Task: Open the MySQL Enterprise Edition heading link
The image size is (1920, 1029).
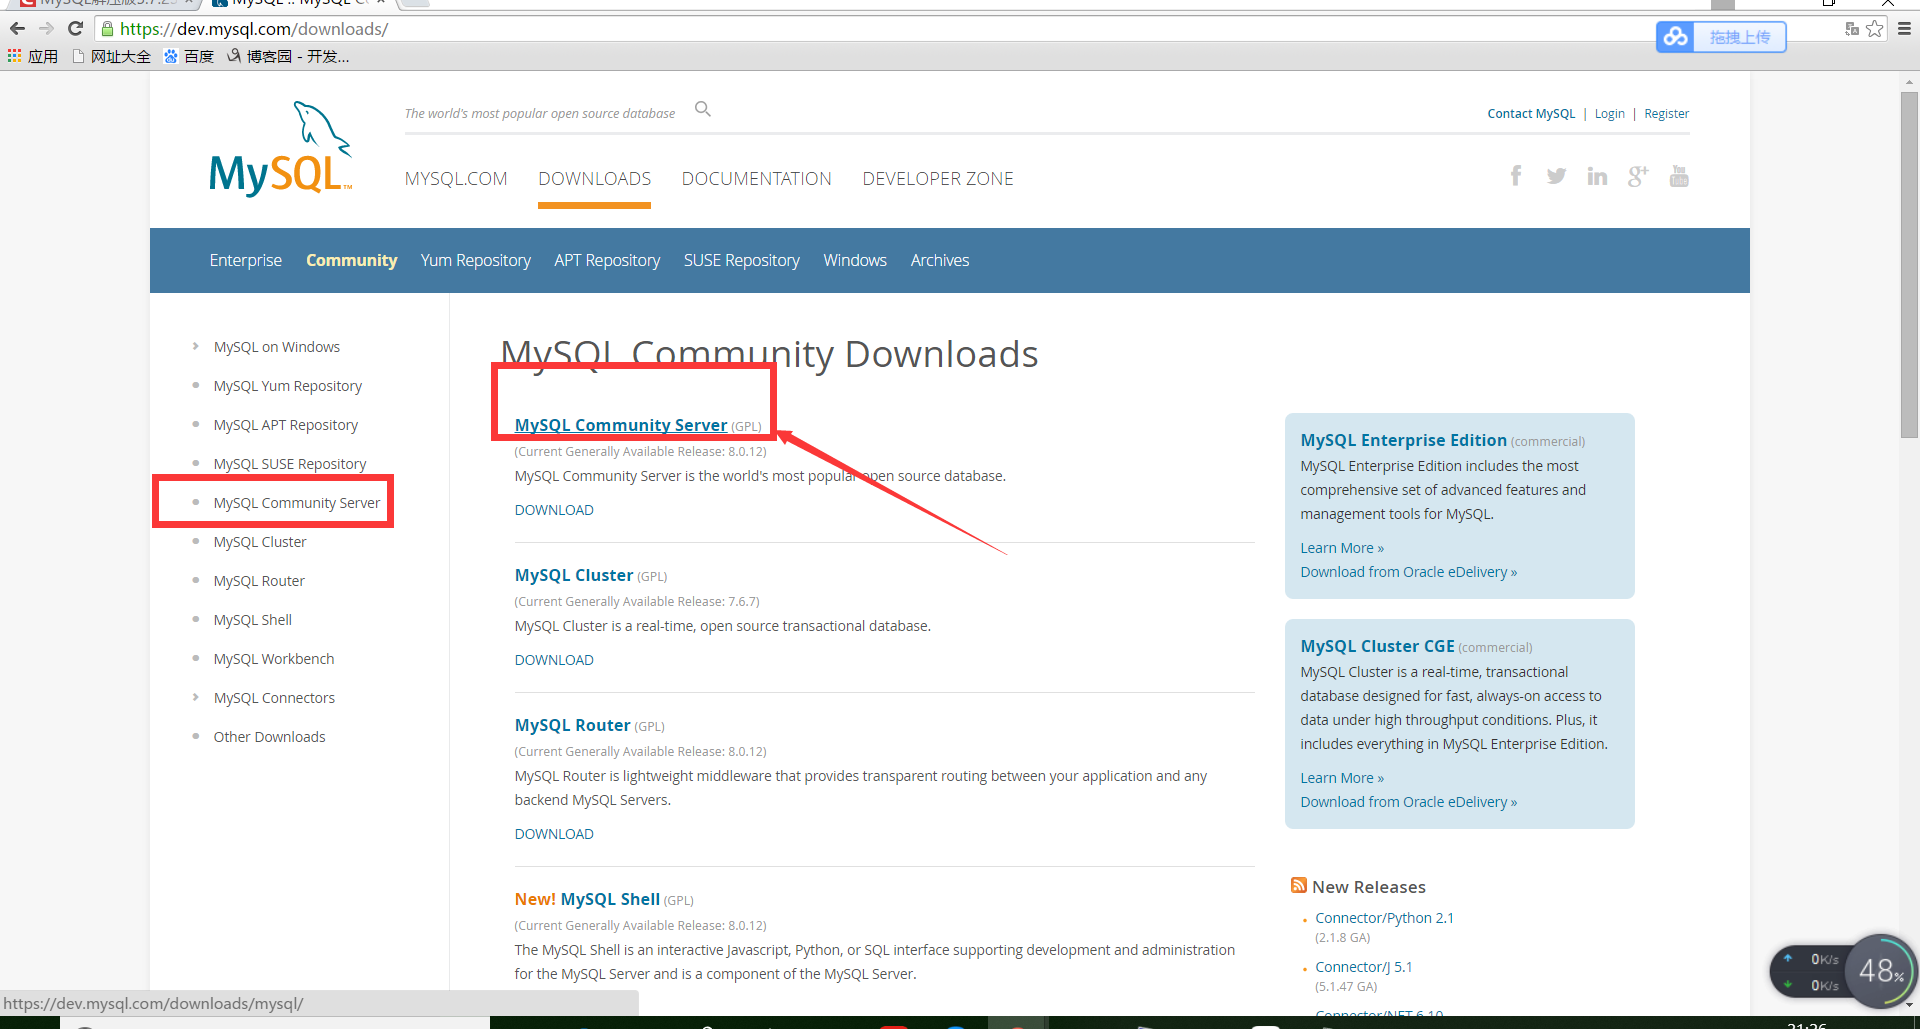Action: (x=1404, y=440)
